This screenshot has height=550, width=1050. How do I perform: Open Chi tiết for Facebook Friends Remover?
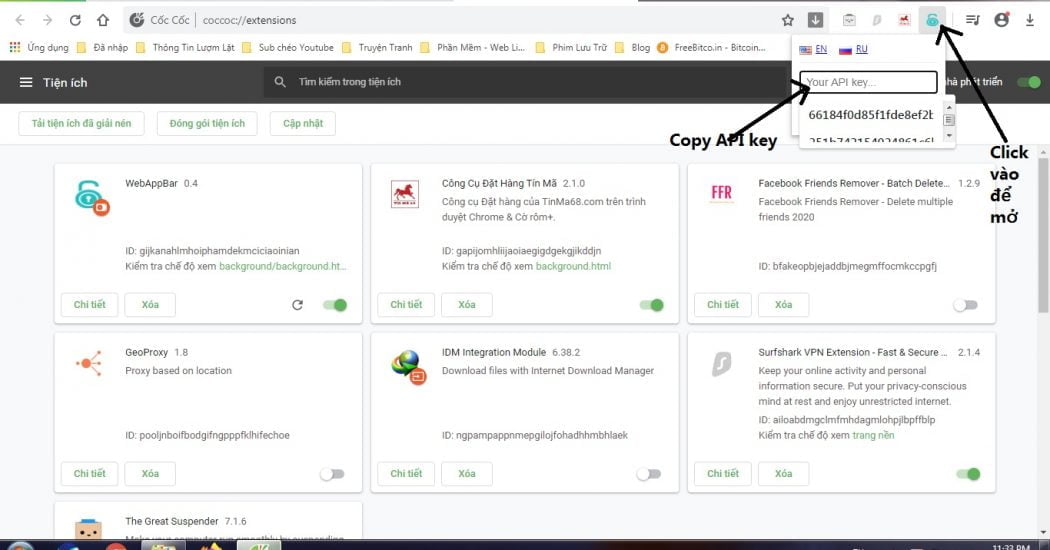(723, 305)
